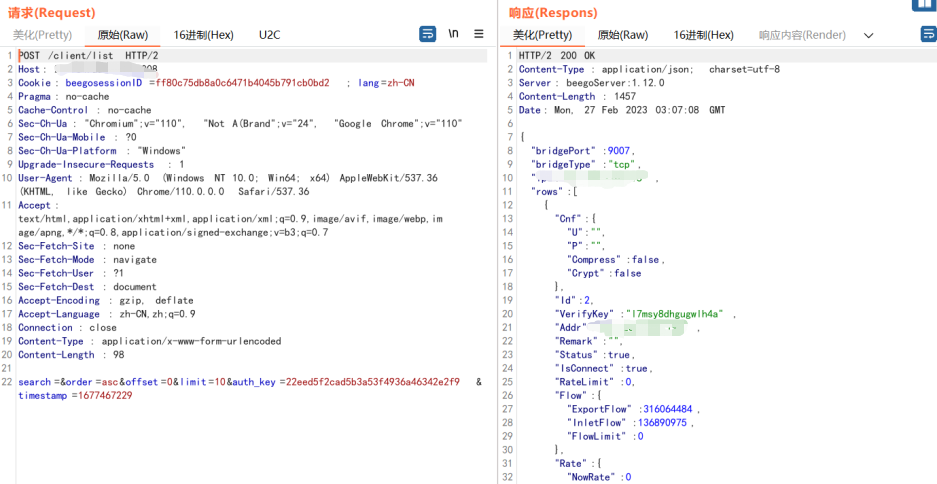Switch to Request 美化(Pretty) tab
Viewport: 937px width, 484px height.
(42, 35)
